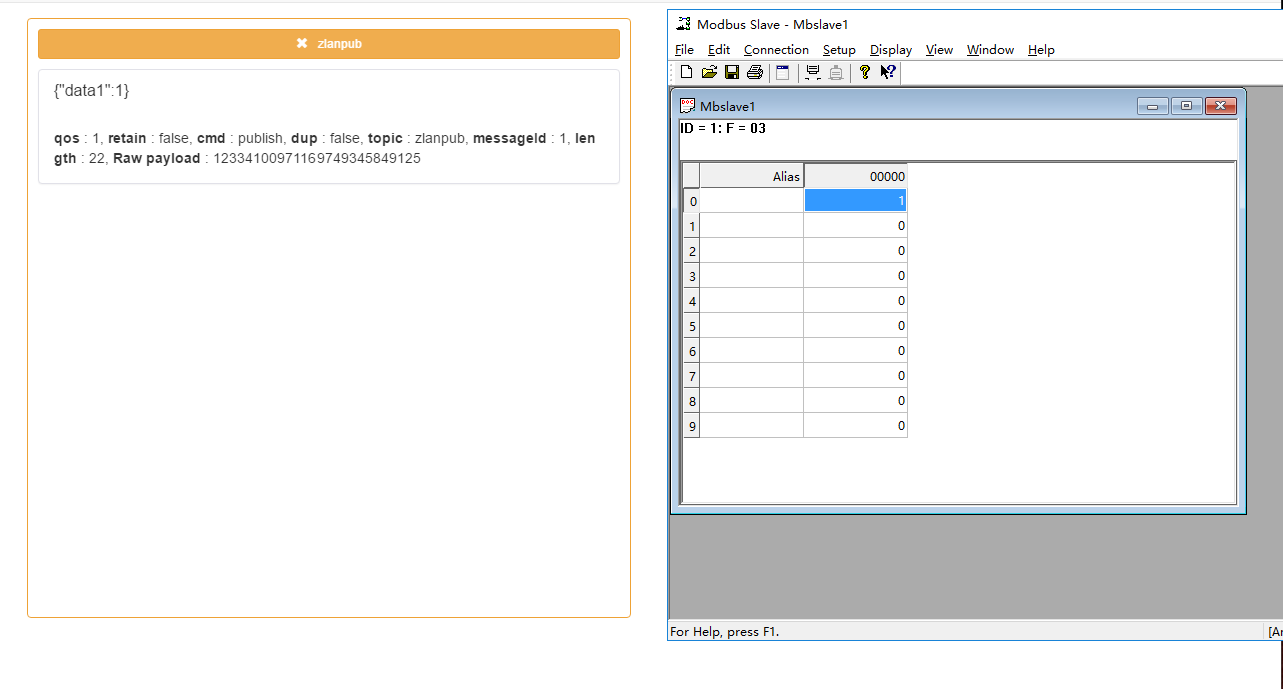The height and width of the screenshot is (689, 1283).
Task: Open the Connection menu
Action: coord(776,50)
